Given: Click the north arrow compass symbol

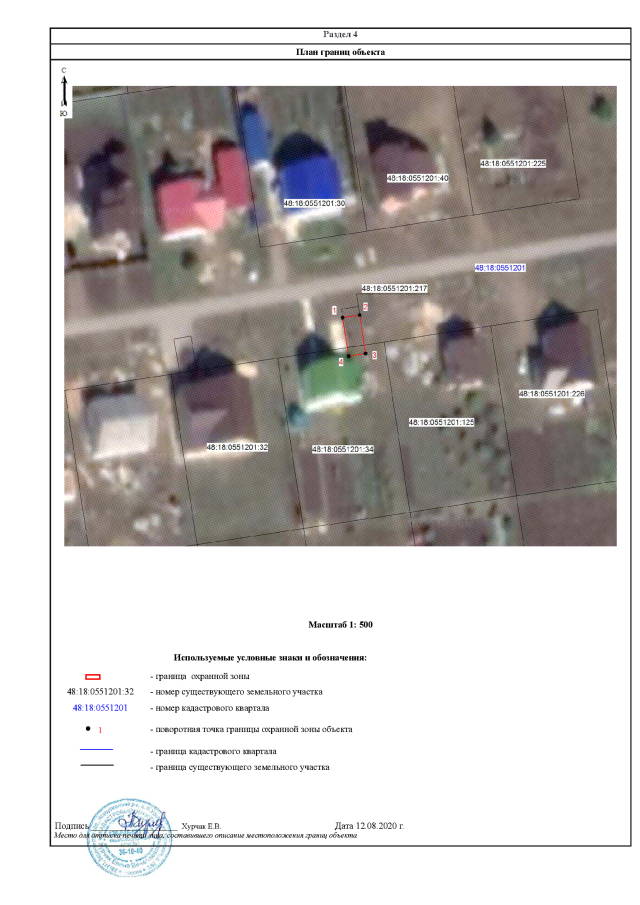Looking at the screenshot, I should point(64,93).
